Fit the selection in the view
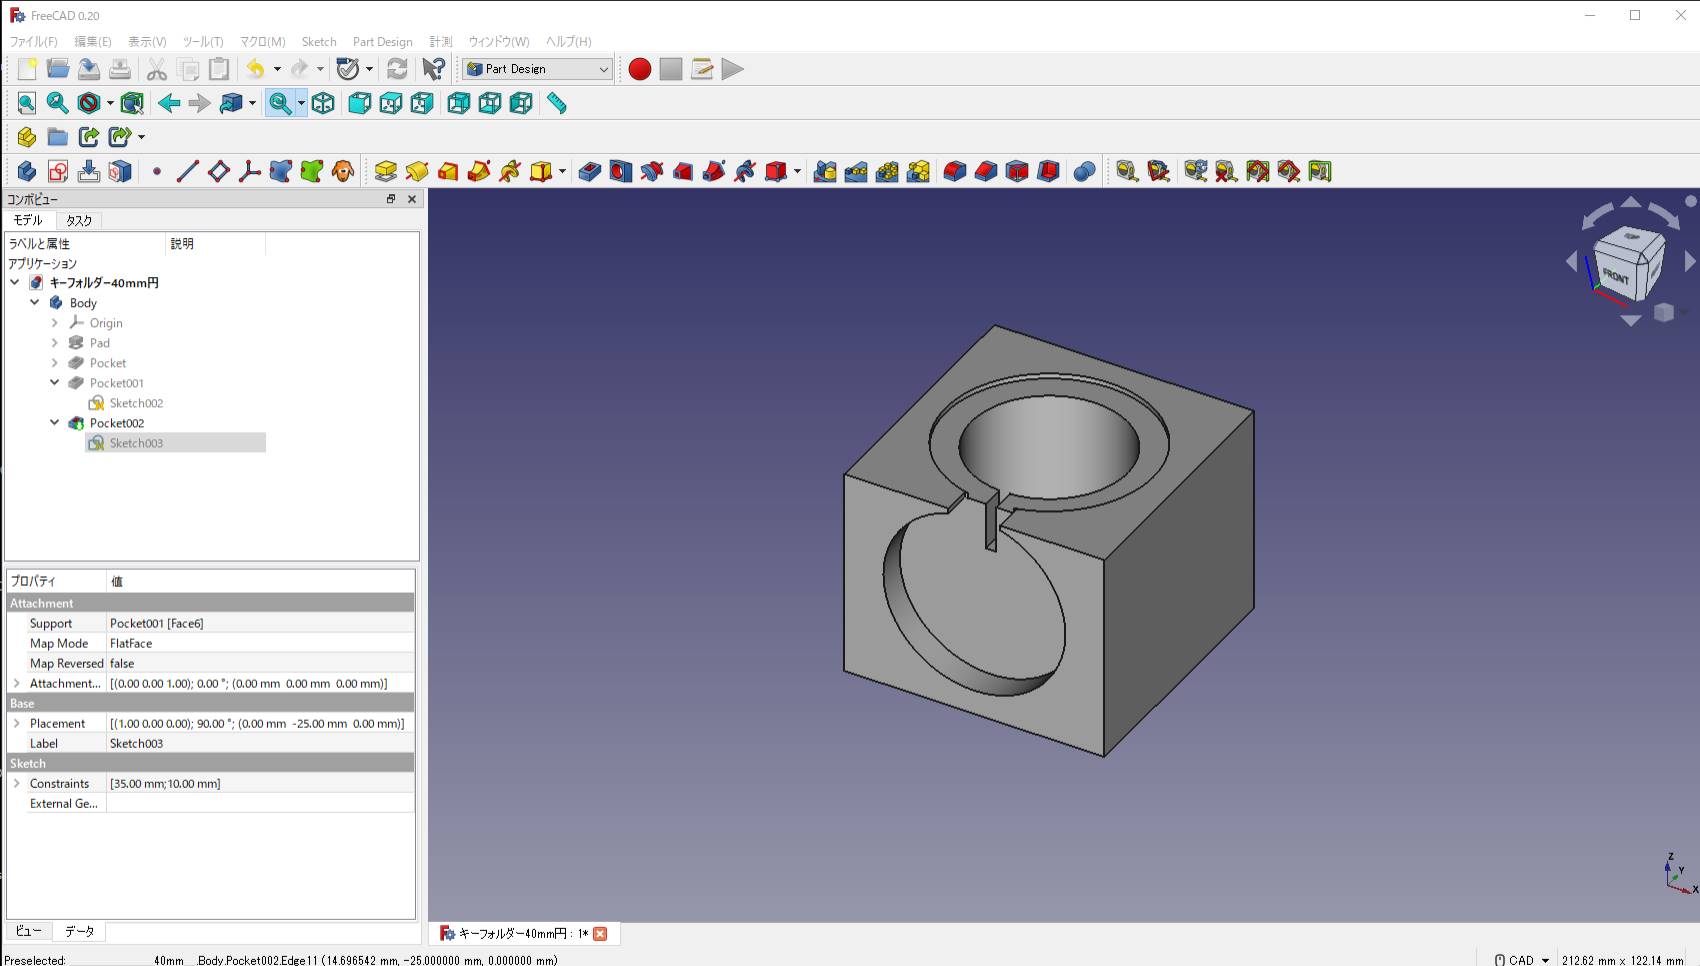 coord(58,103)
